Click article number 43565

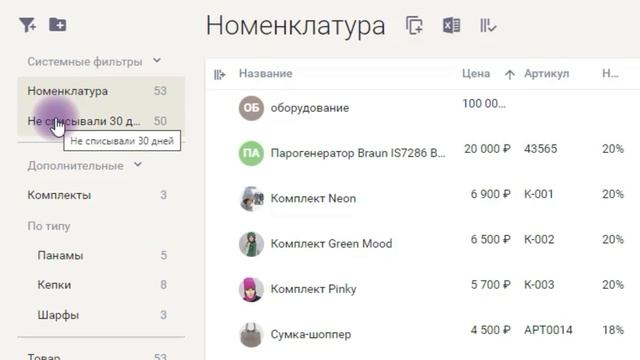[540, 149]
